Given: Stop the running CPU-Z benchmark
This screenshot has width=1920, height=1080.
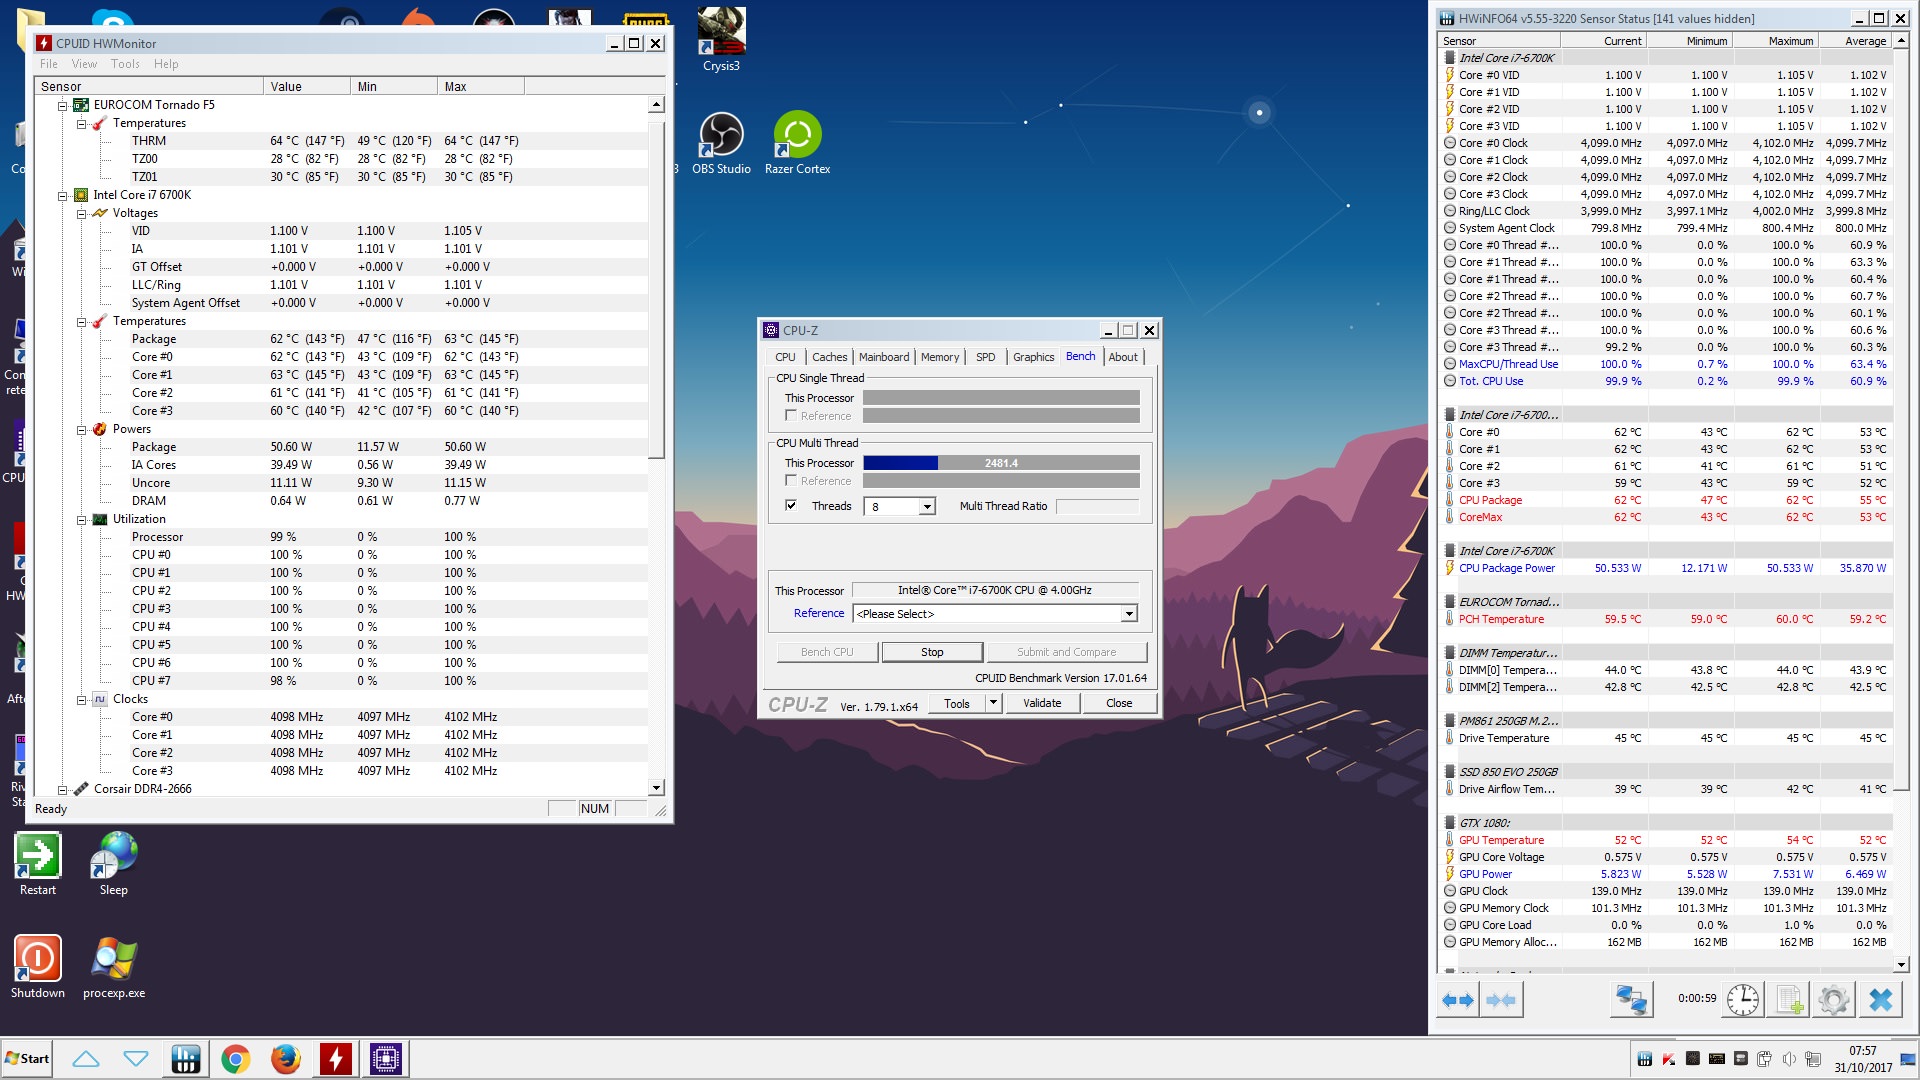Looking at the screenshot, I should pyautogui.click(x=932, y=652).
